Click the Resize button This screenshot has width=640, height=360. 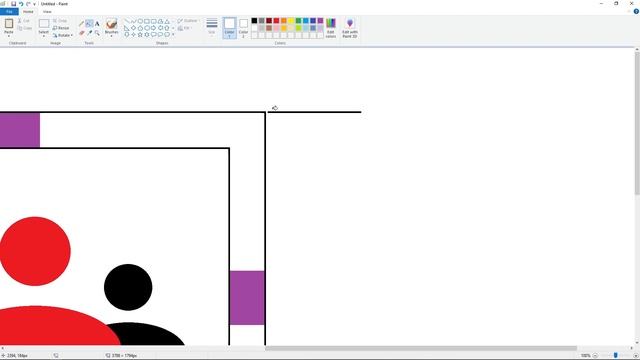coord(61,28)
